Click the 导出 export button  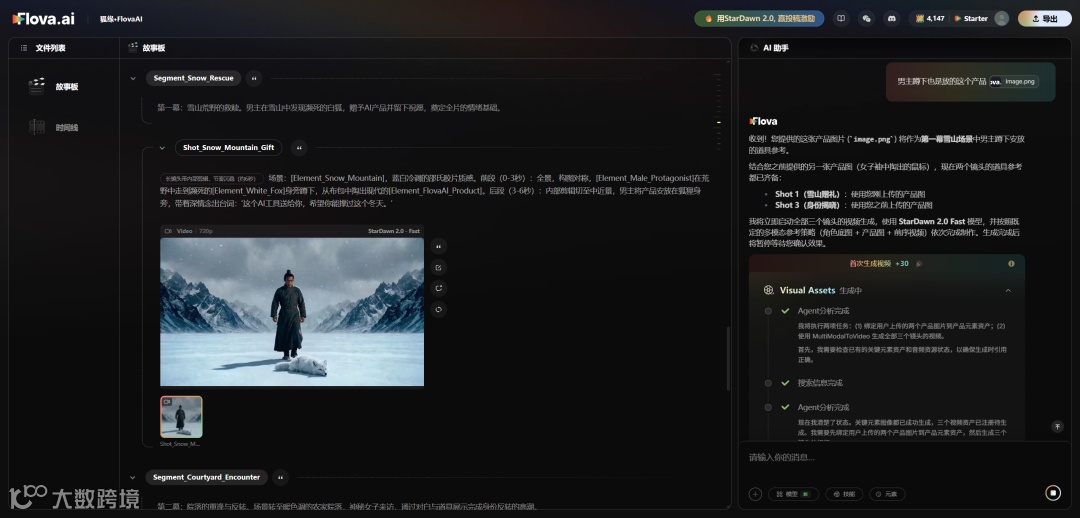click(x=1044, y=19)
